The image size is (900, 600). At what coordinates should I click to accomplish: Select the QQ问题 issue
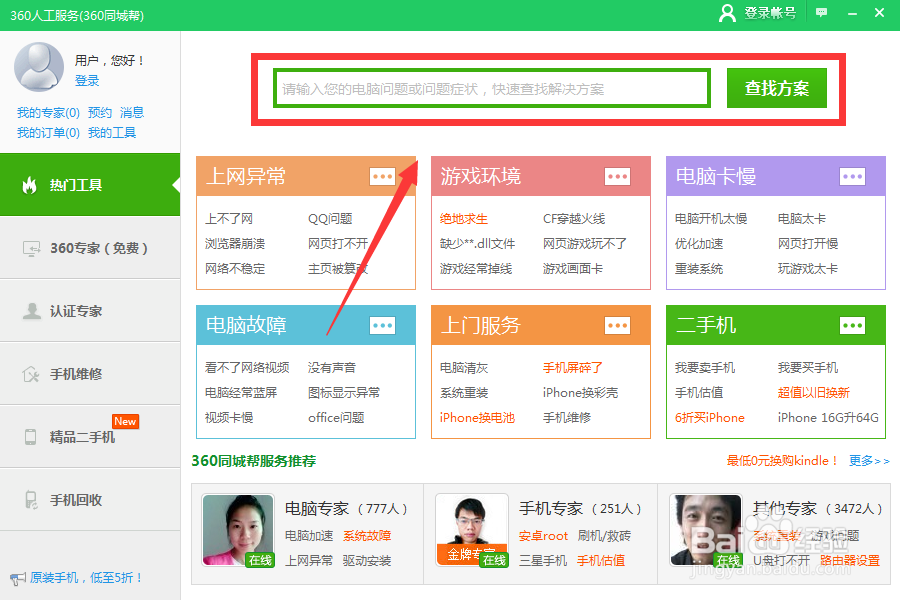click(330, 219)
